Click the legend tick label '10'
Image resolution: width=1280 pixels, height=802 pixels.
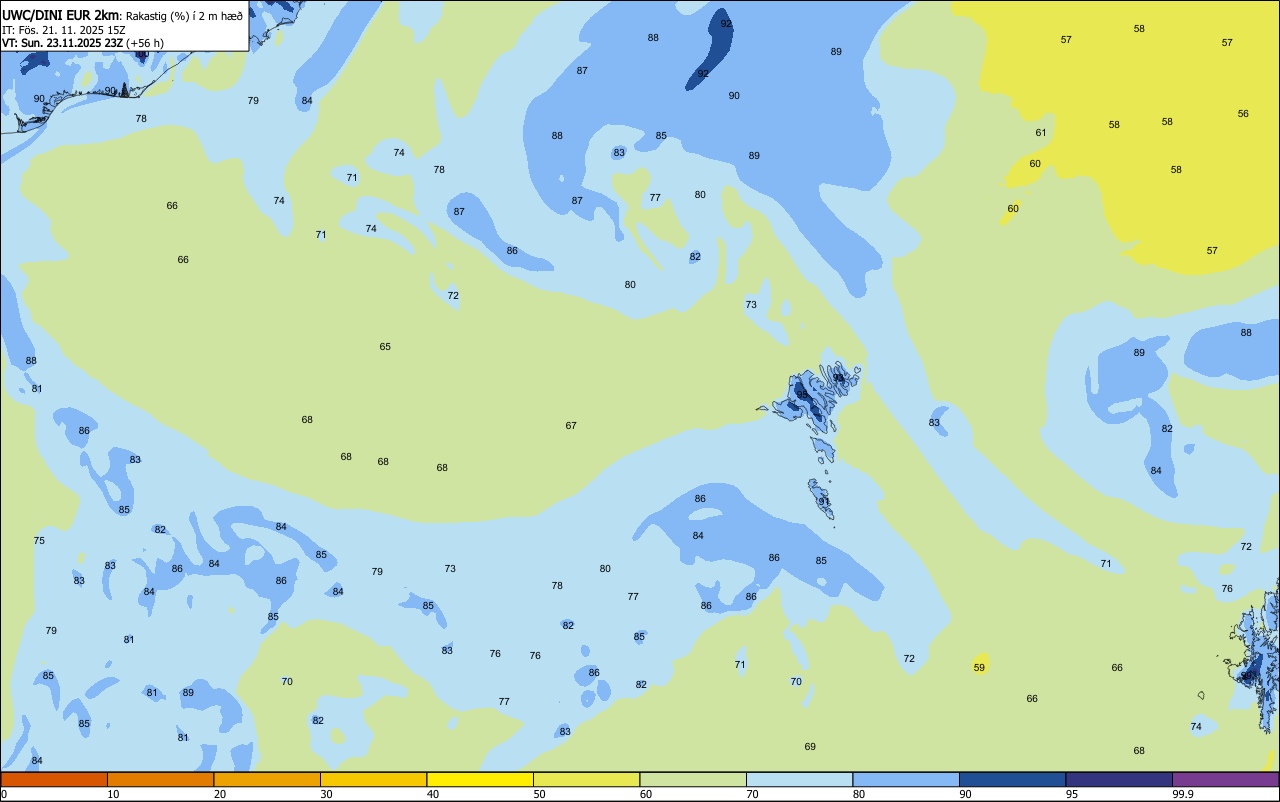[113, 794]
